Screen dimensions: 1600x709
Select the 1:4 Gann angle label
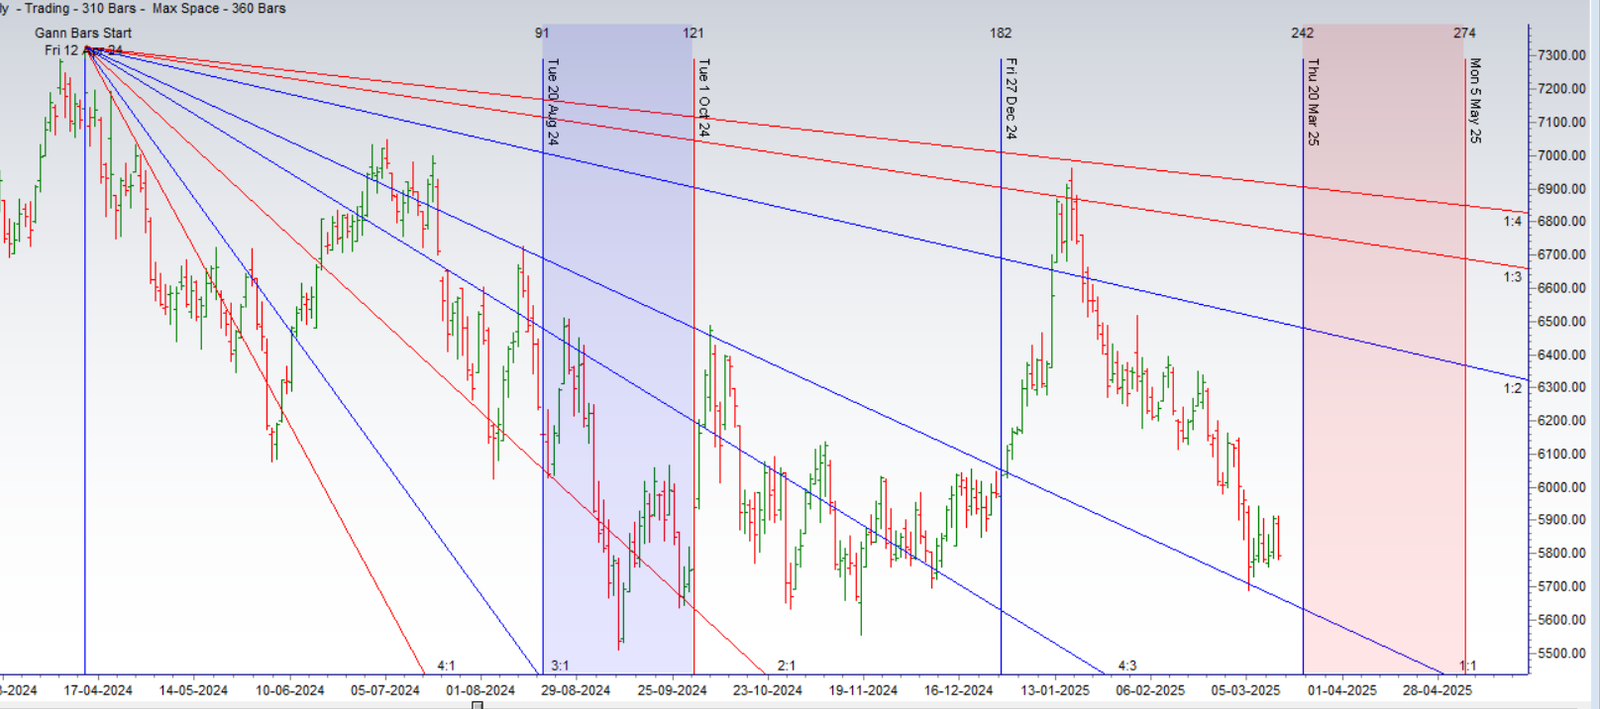coord(1512,221)
